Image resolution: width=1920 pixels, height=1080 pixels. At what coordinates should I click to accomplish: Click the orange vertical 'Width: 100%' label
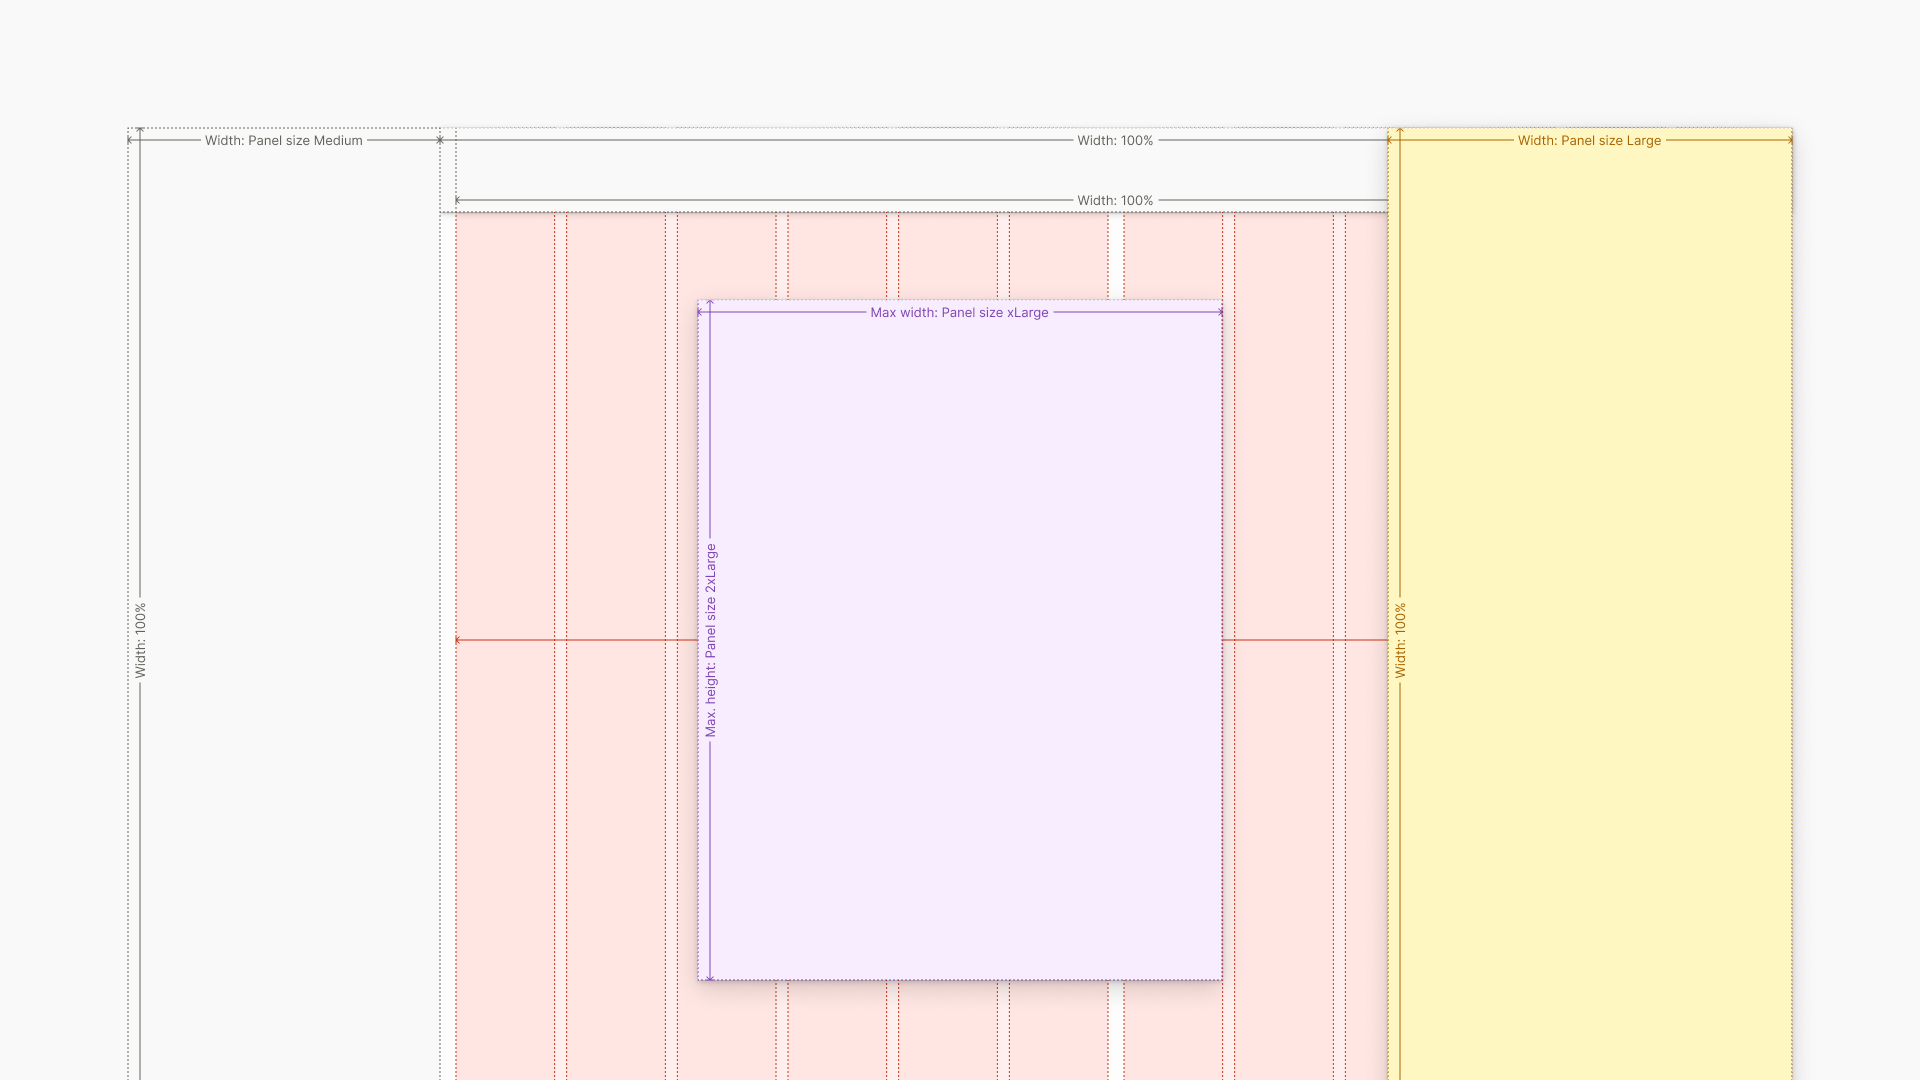pos(1400,640)
